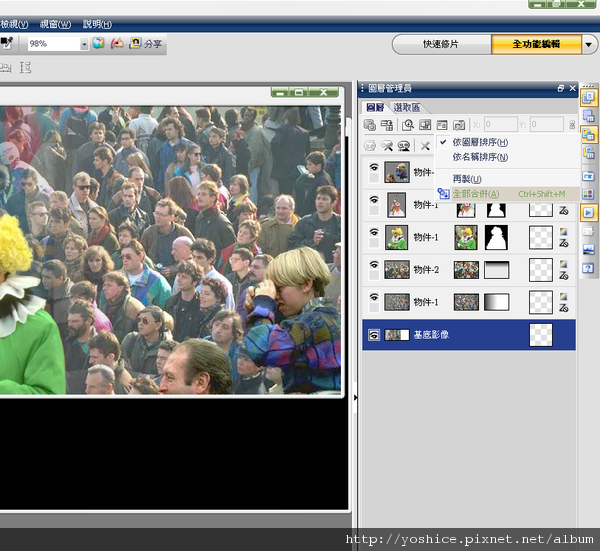Hide the 物件-2 layer with its eye icon

point(374,265)
